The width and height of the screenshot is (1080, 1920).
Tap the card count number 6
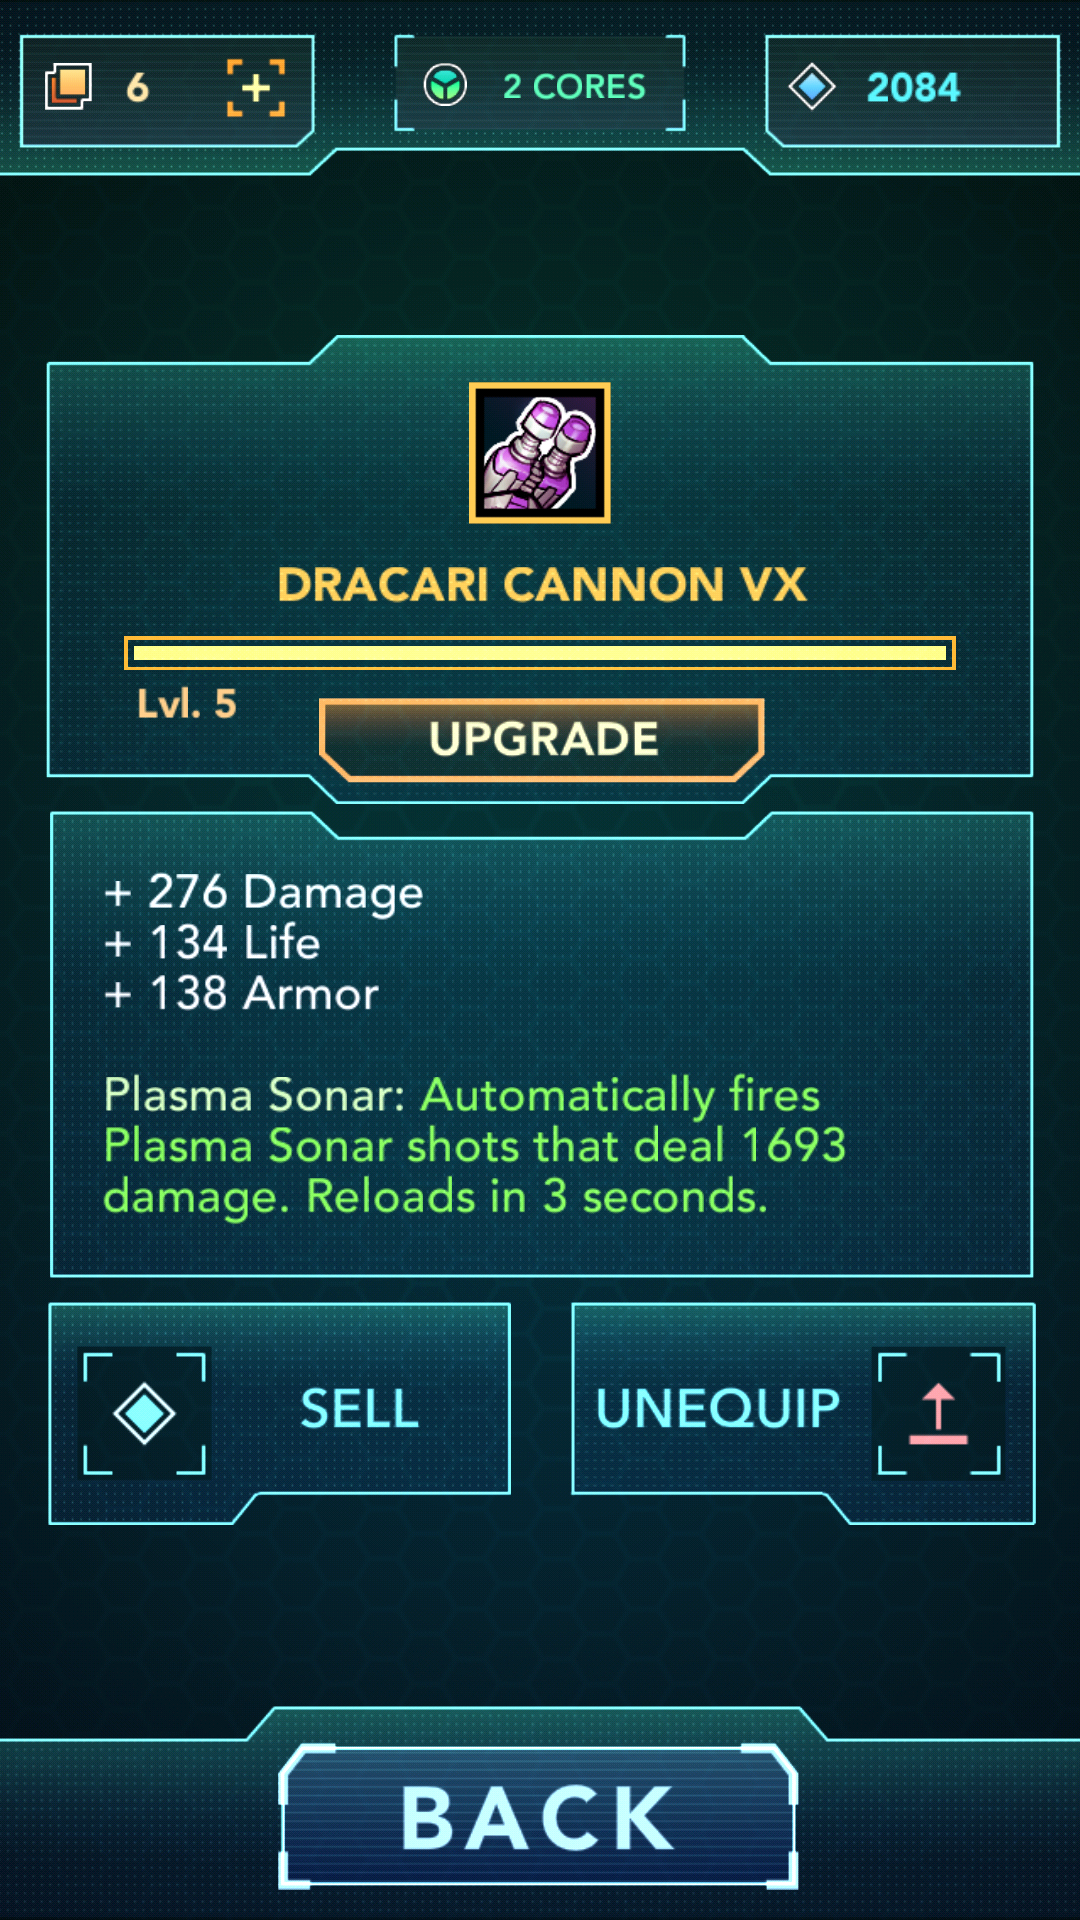tap(138, 88)
